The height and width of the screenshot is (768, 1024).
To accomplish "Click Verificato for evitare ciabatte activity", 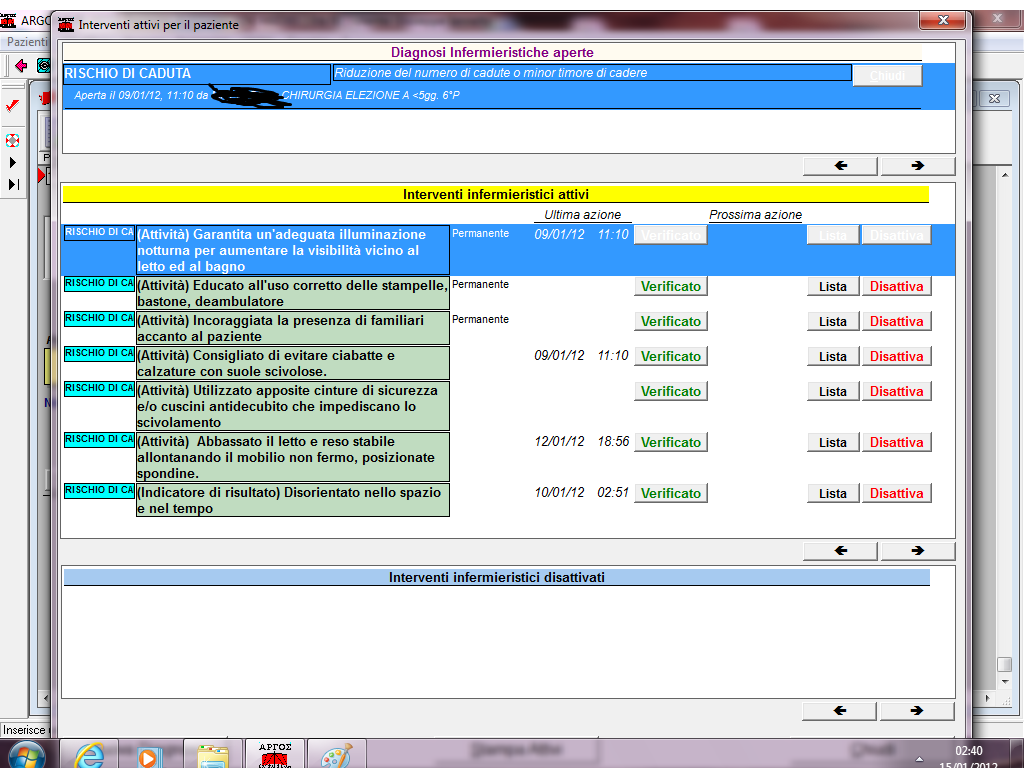I will pos(671,356).
